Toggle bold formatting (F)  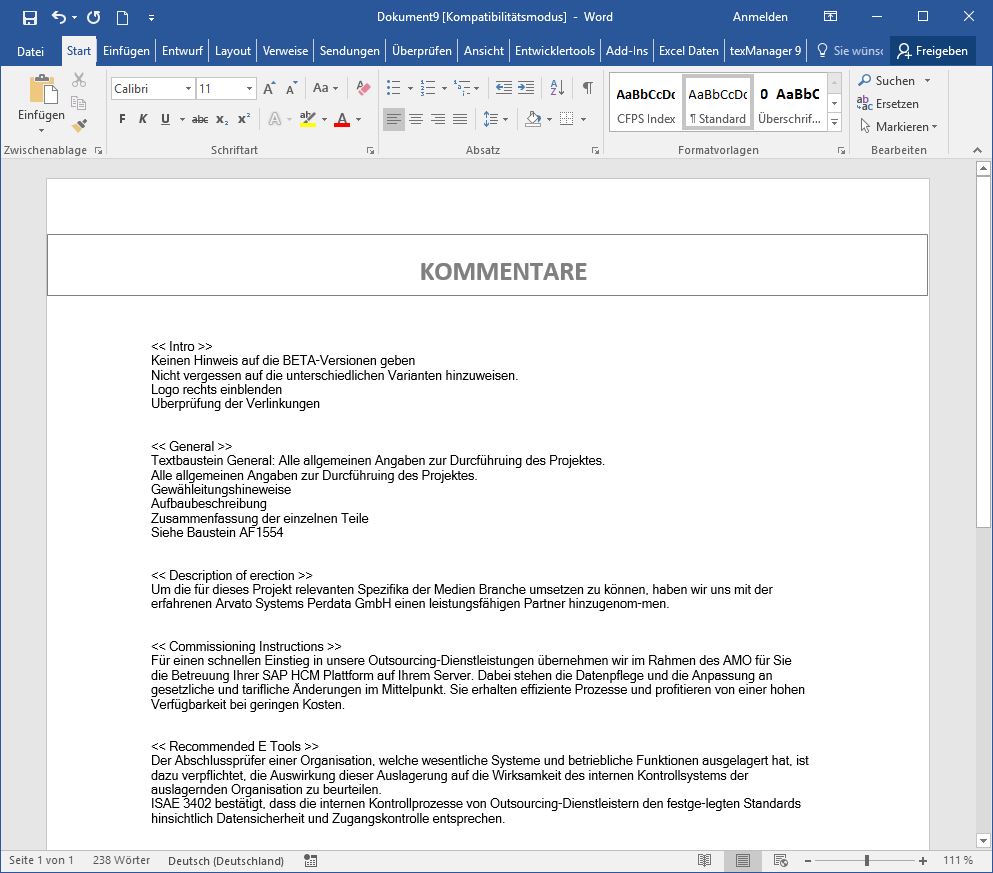pyautogui.click(x=122, y=119)
